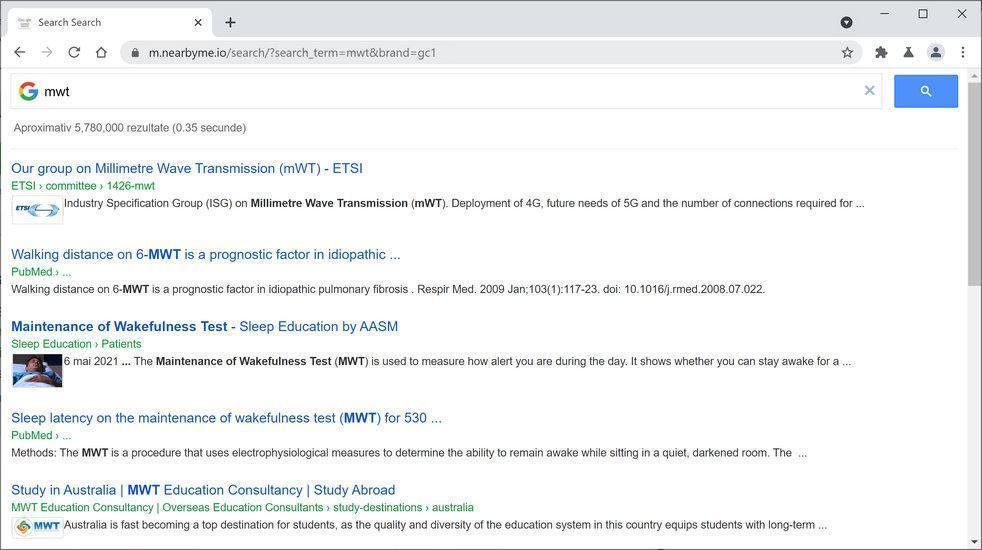The image size is (982, 550).
Task: Open the extensions puzzle icon
Action: coord(881,52)
